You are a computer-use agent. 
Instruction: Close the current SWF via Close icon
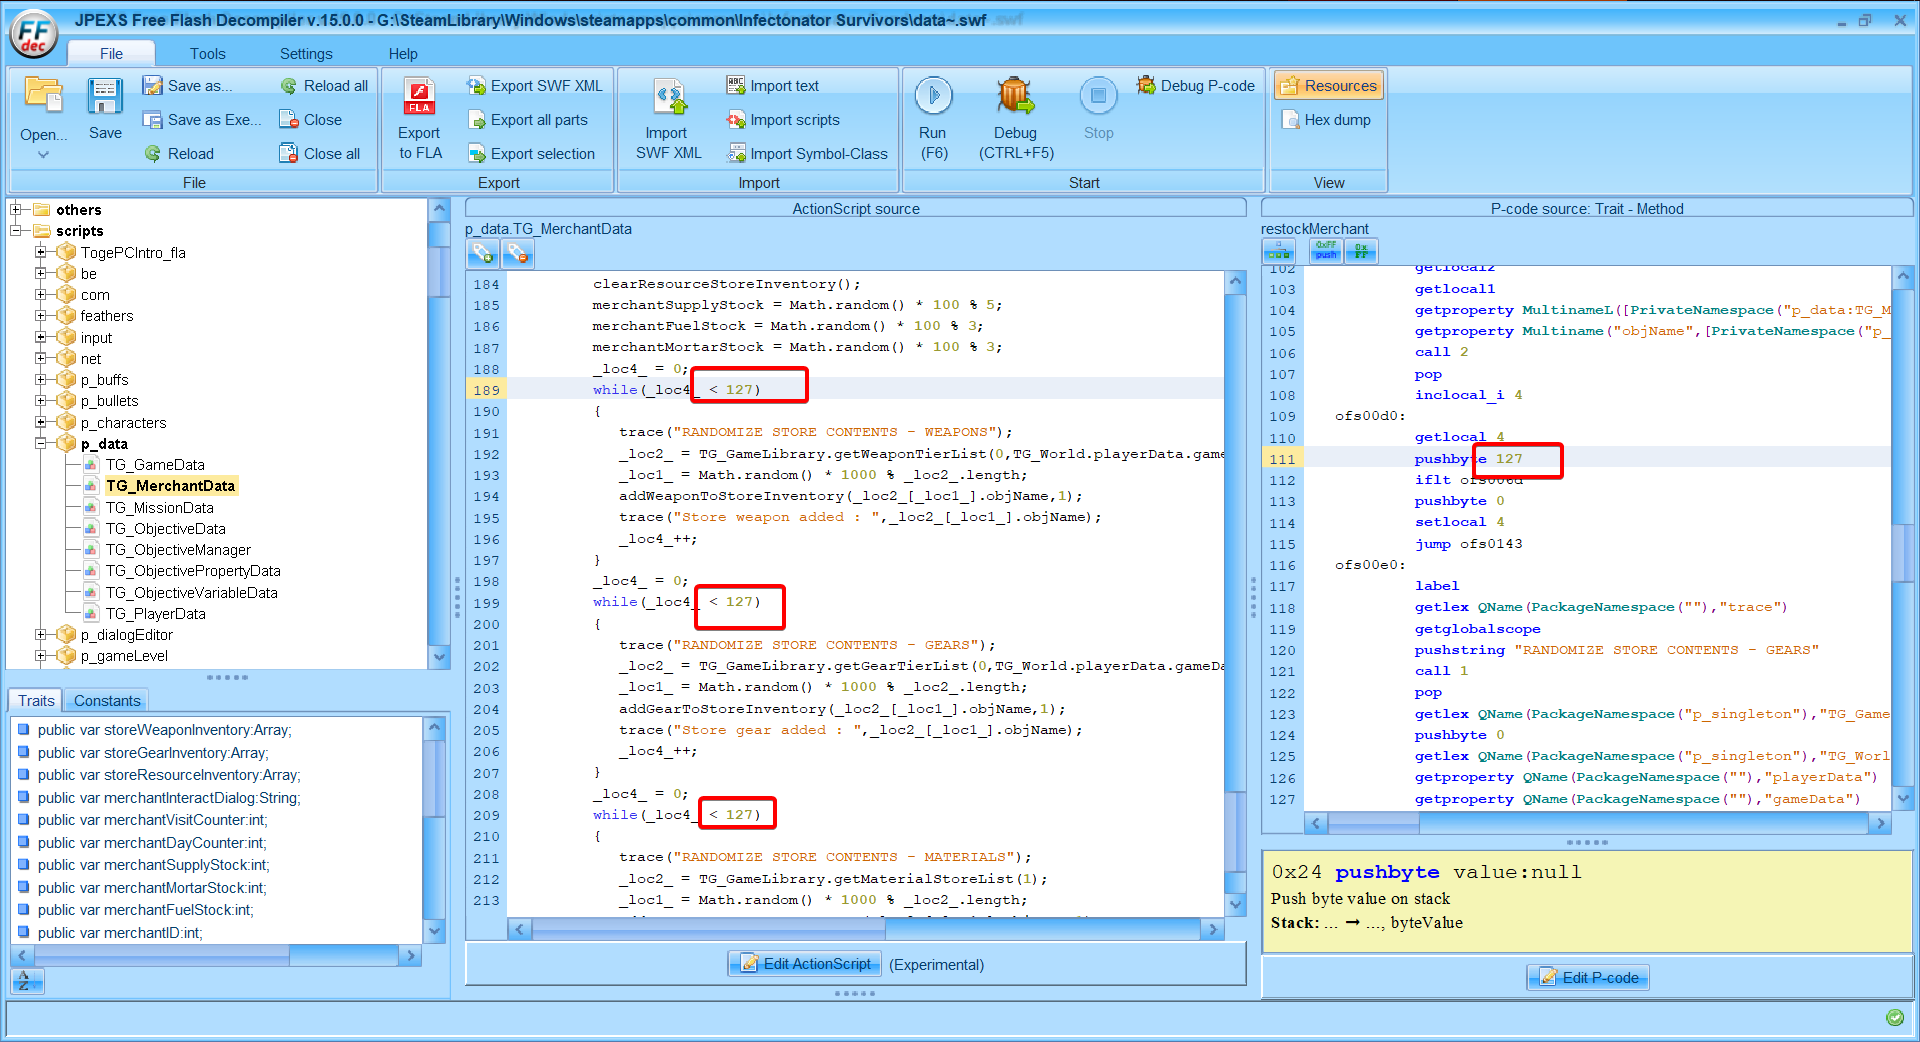pos(289,120)
